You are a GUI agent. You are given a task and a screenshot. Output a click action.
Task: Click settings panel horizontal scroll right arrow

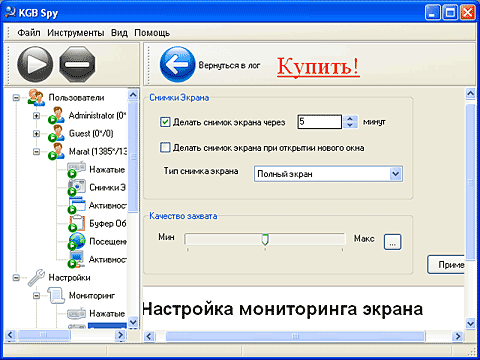pyautogui.click(x=458, y=336)
